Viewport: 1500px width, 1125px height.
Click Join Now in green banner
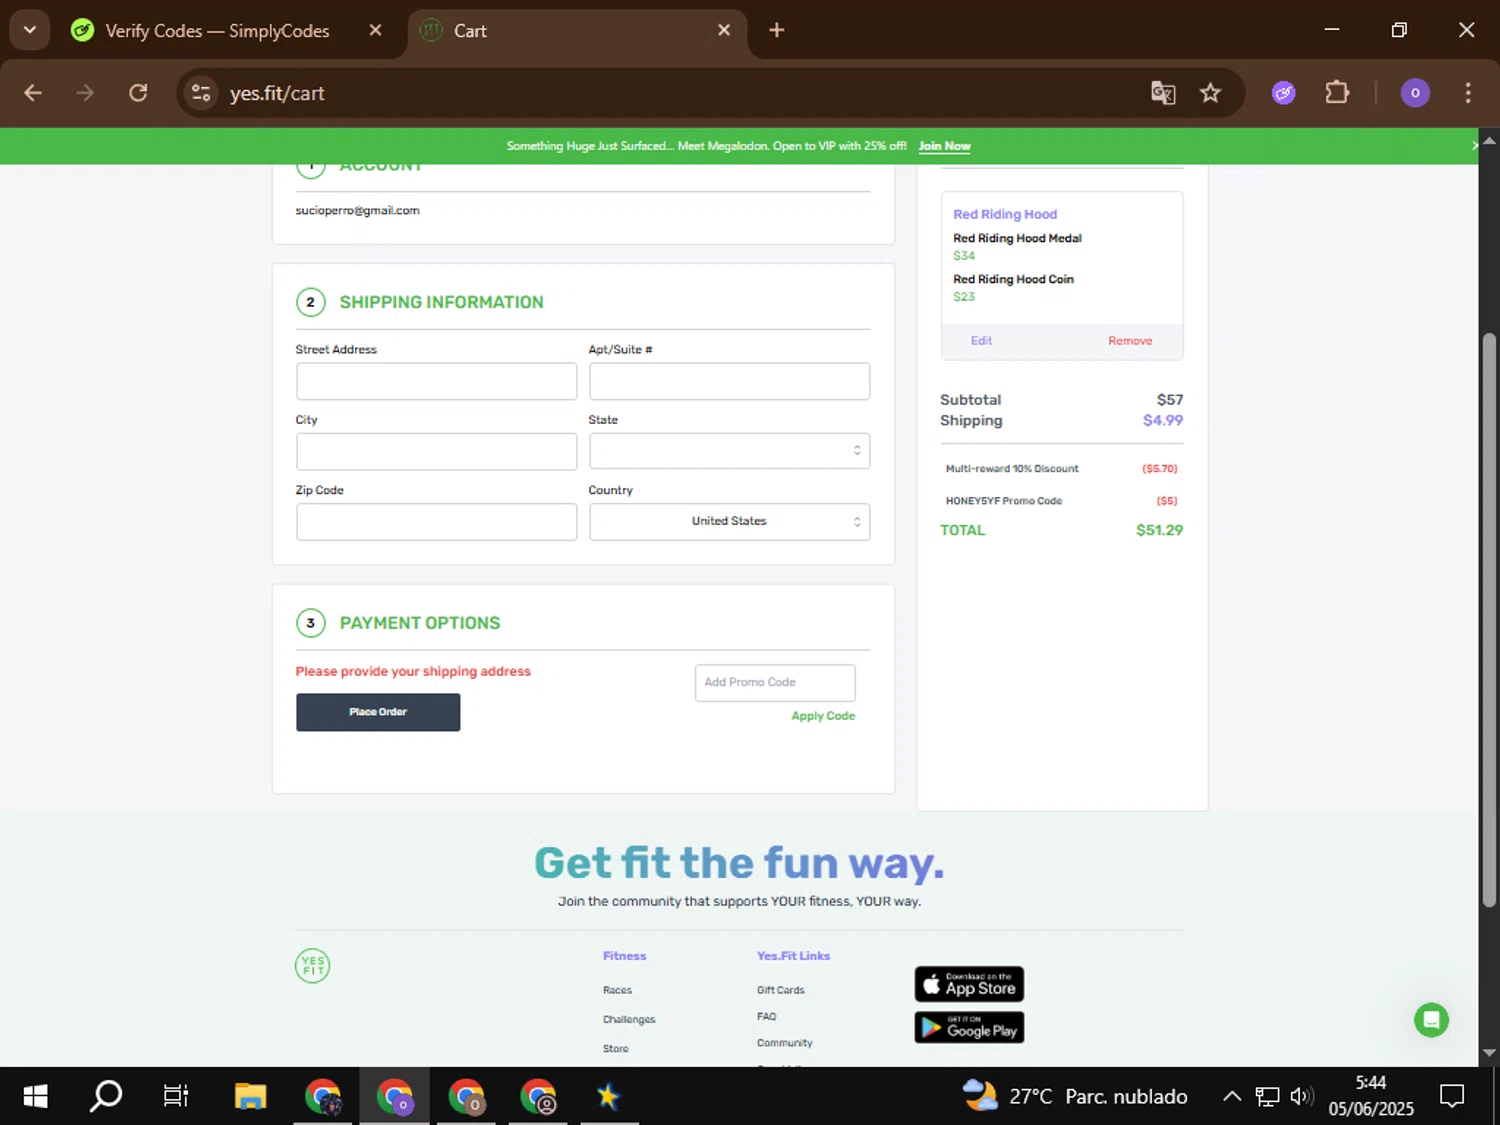point(944,146)
